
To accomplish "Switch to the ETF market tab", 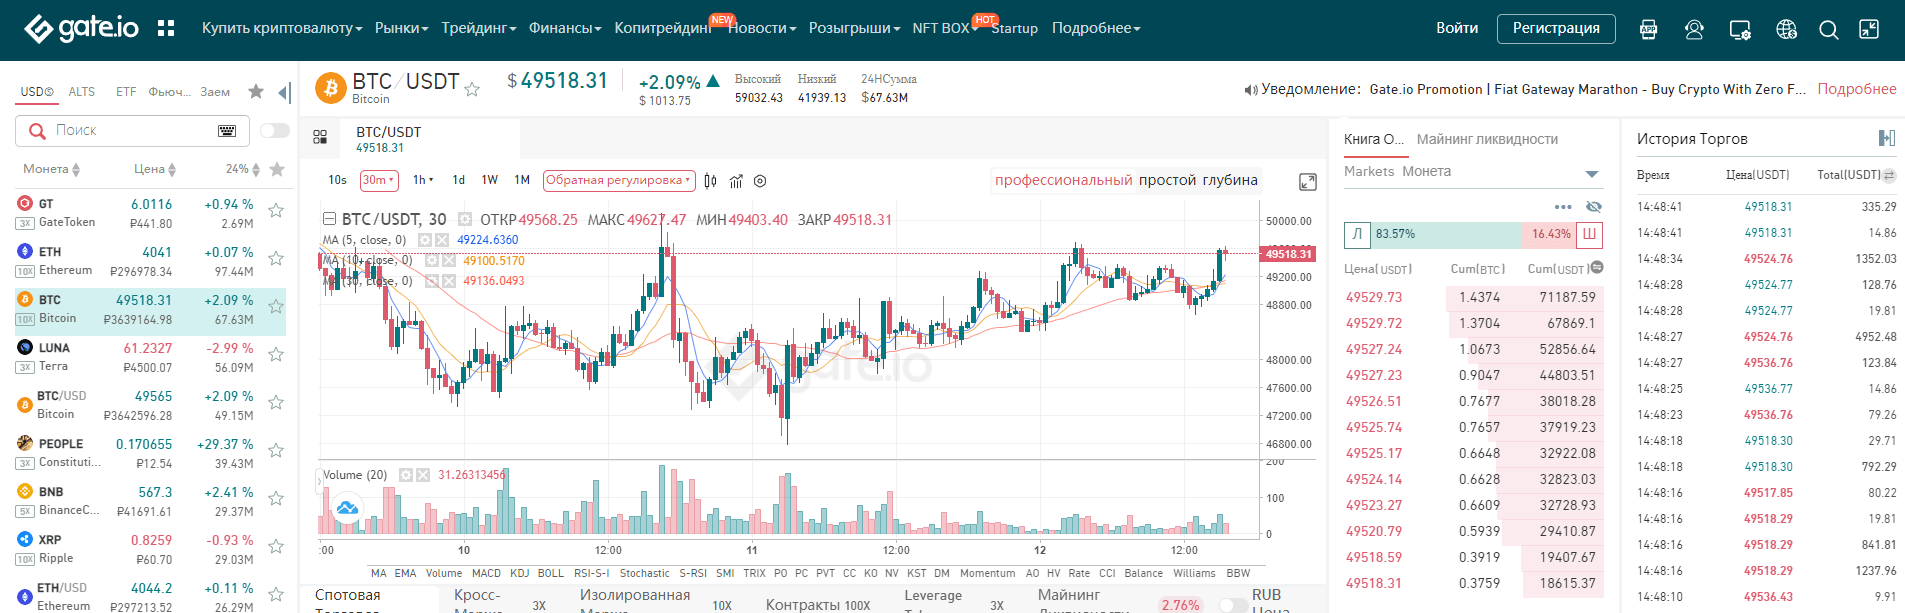I will (126, 92).
